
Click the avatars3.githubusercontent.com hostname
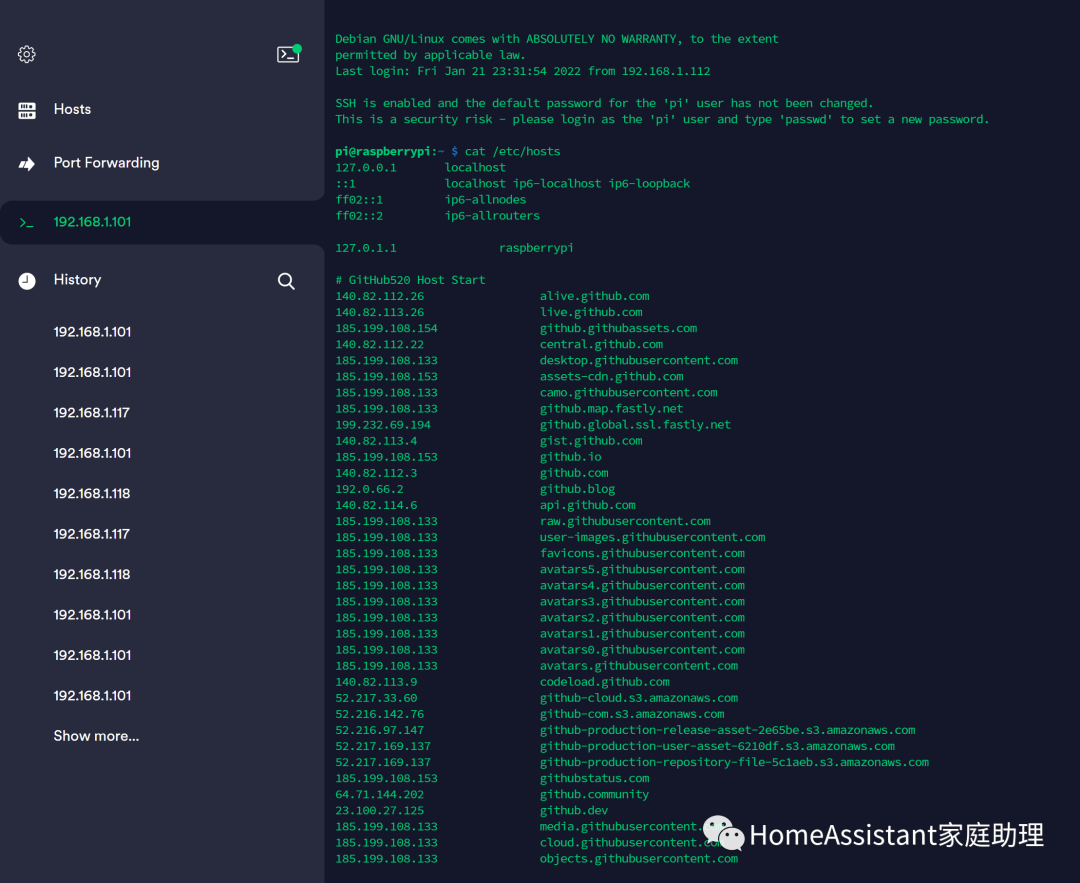643,601
